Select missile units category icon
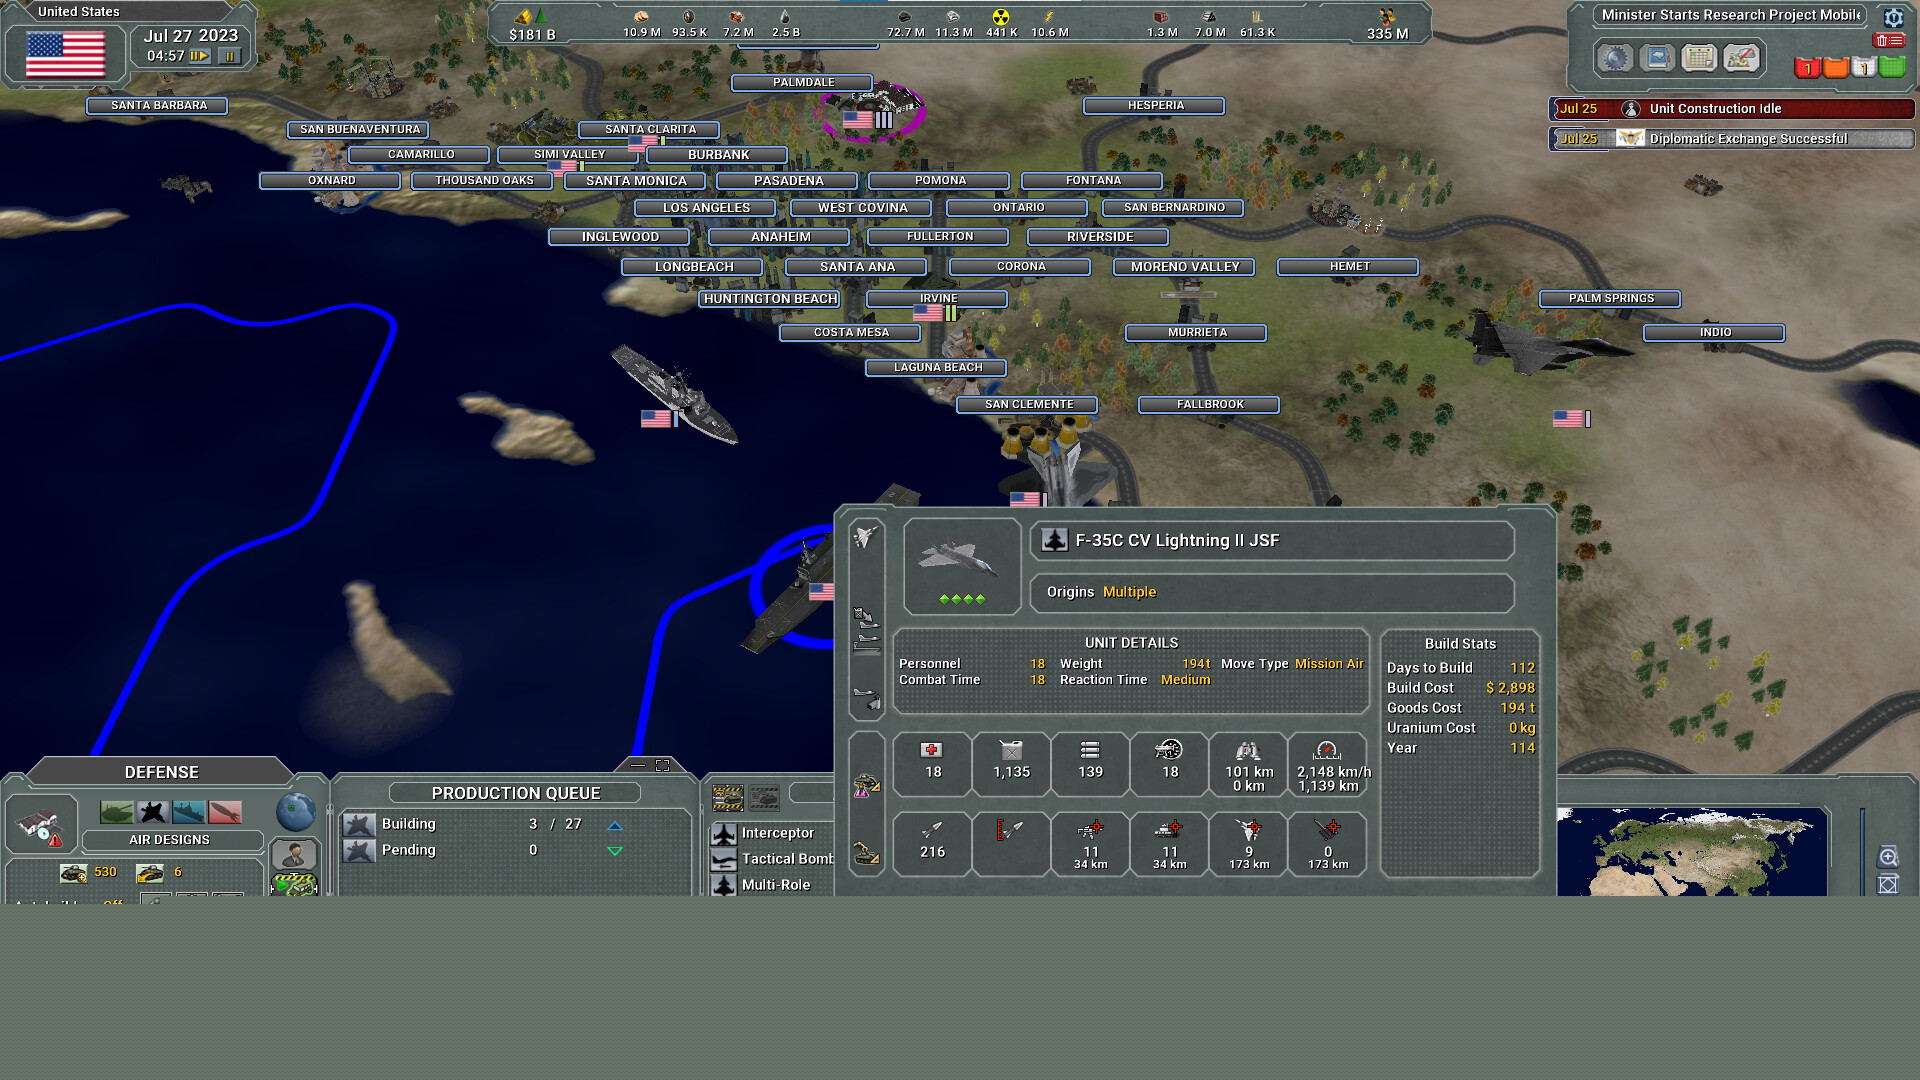Viewport: 1920px width, 1080px height. 225,812
